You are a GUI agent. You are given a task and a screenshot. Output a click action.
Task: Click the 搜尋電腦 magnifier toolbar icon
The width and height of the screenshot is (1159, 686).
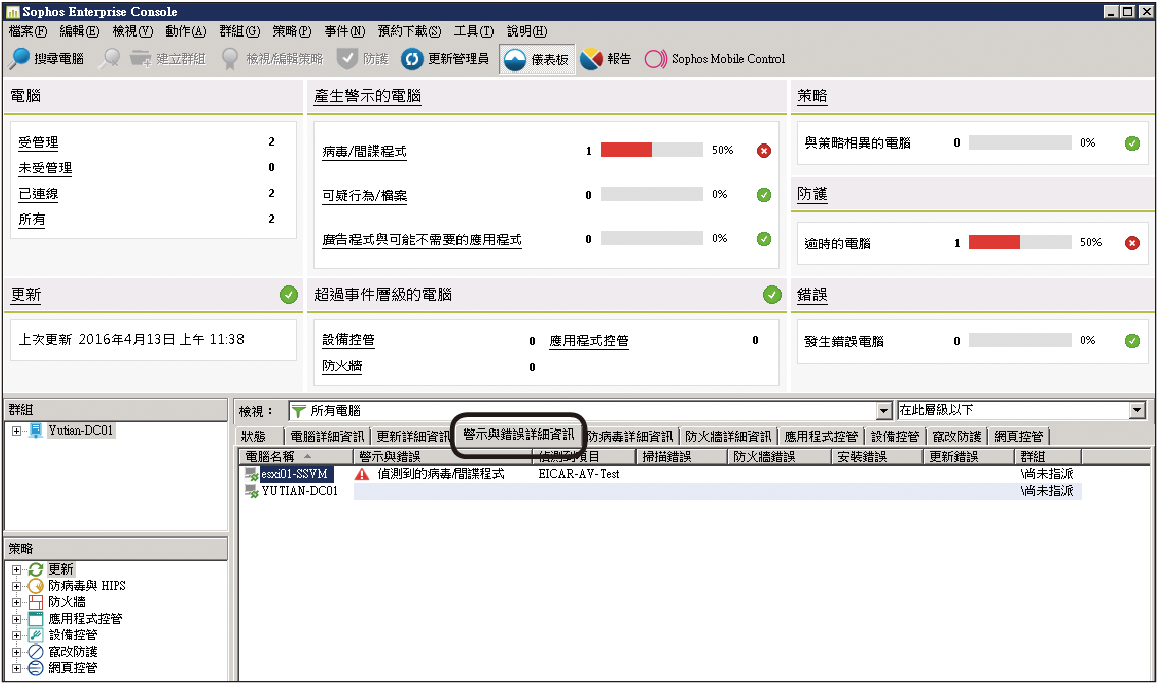click(x=20, y=58)
